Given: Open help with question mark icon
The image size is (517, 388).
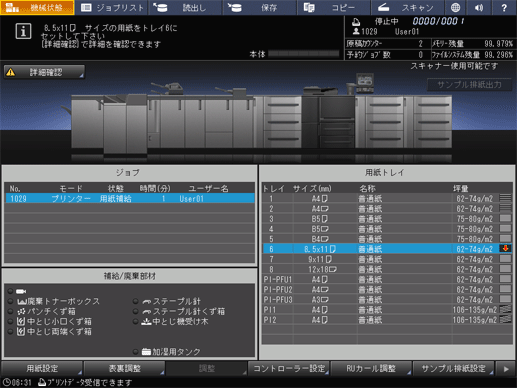Looking at the screenshot, I should click(x=504, y=7).
